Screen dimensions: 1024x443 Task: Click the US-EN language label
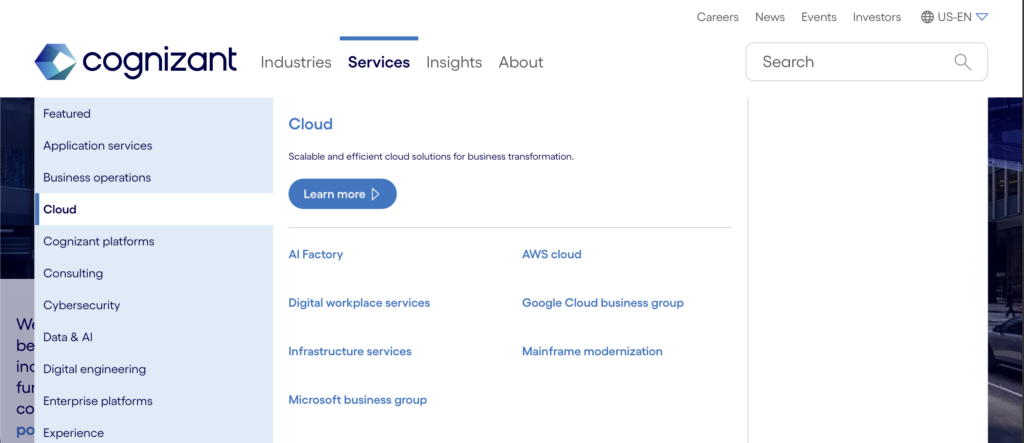click(955, 17)
